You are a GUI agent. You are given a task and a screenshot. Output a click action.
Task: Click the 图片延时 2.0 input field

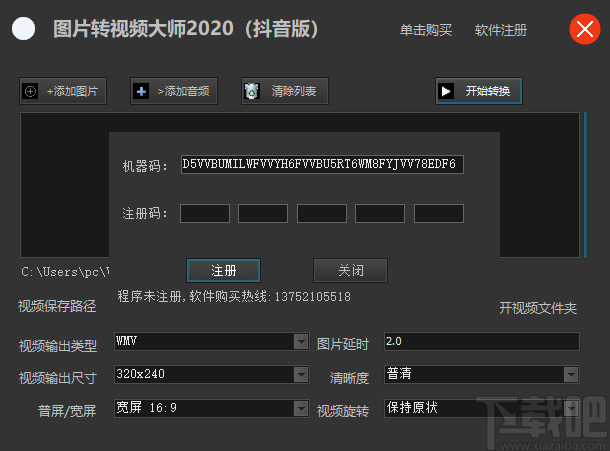(x=482, y=342)
